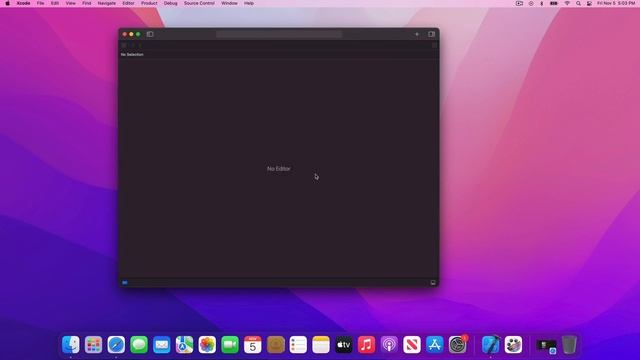The image size is (640, 360).
Task: Click the blue filter tag icon in bottom bar
Action: pos(125,282)
